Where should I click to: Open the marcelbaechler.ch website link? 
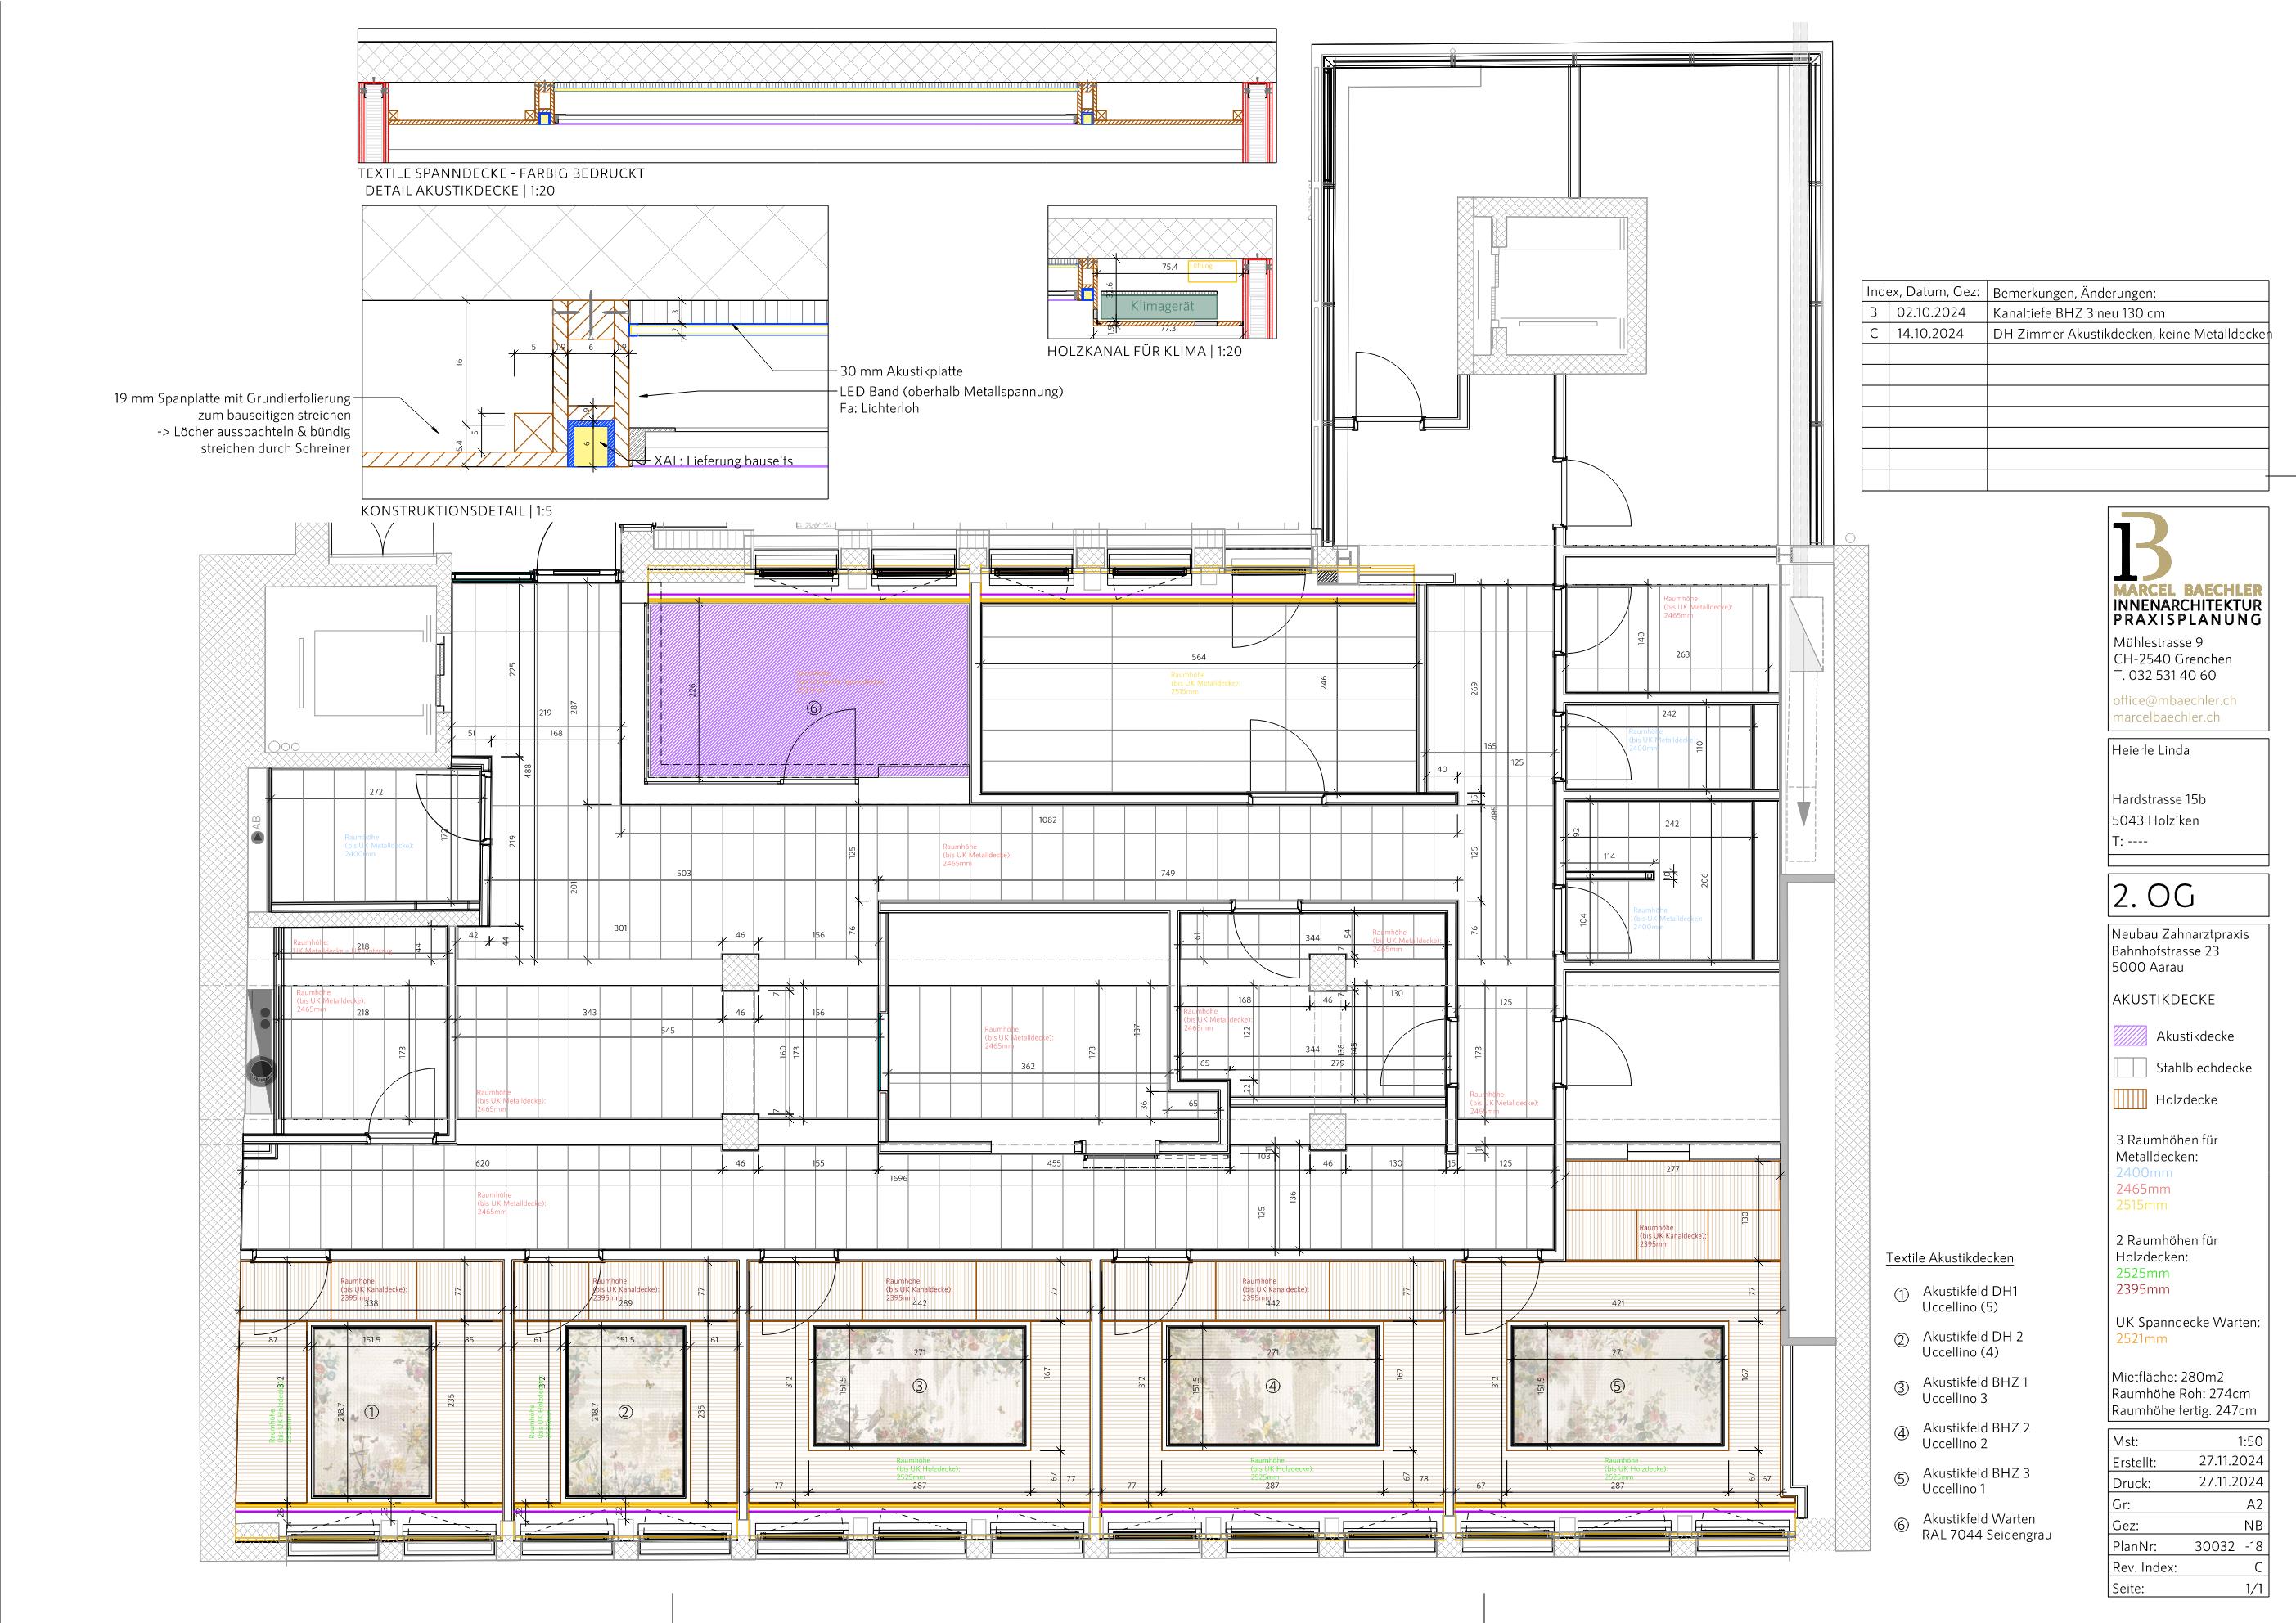click(x=2165, y=717)
